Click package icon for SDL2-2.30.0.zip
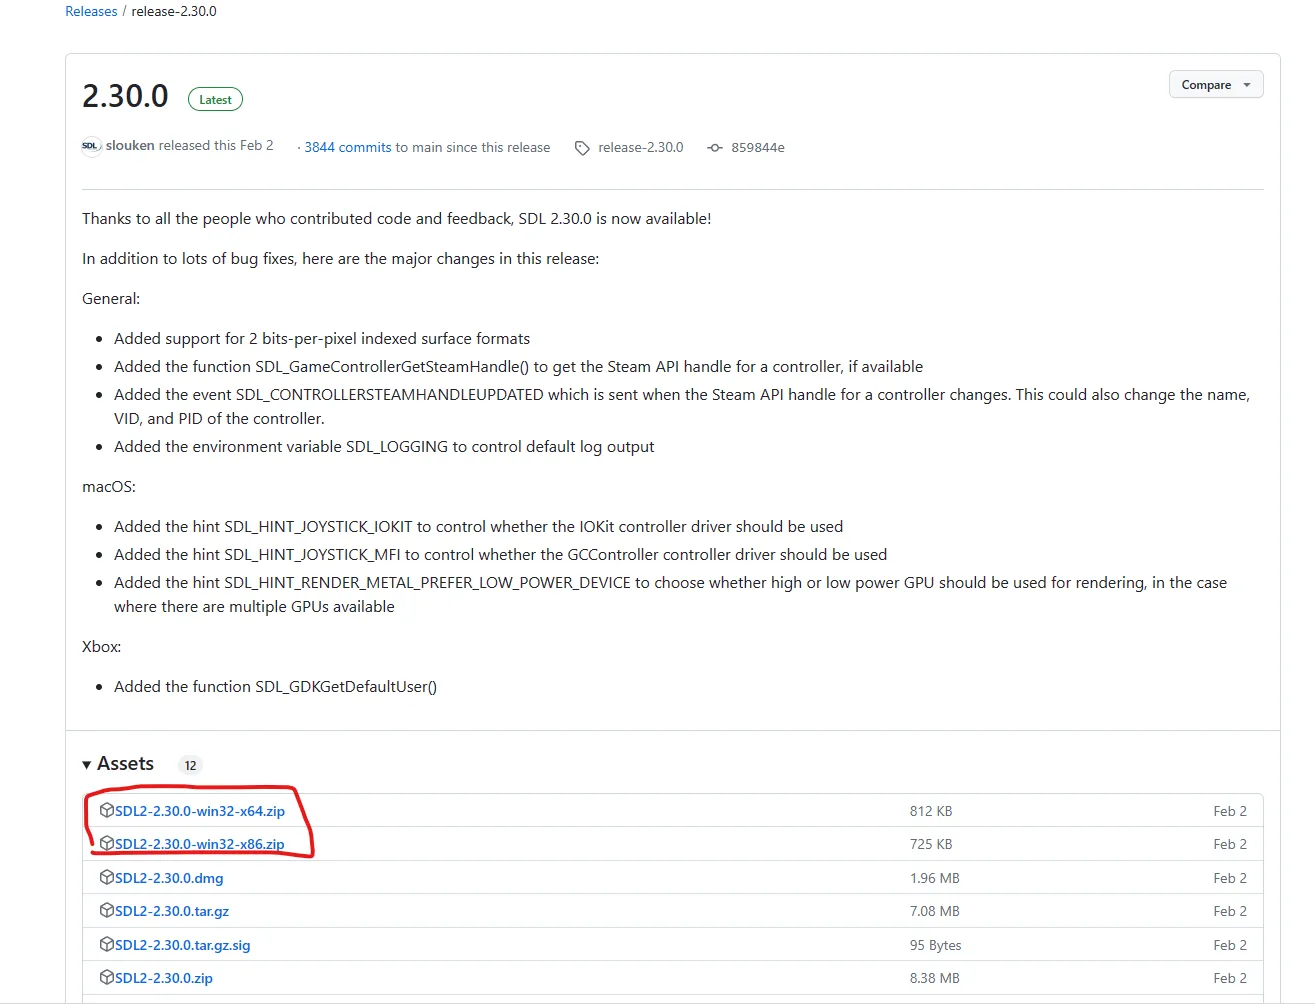 107,977
